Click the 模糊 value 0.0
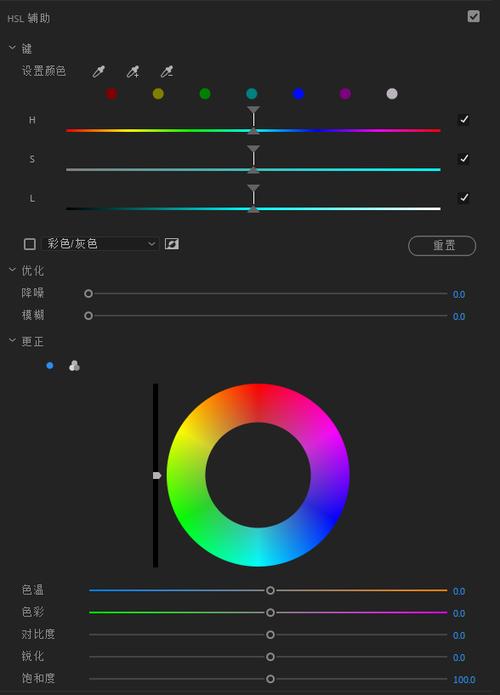The image size is (500, 695). (459, 316)
